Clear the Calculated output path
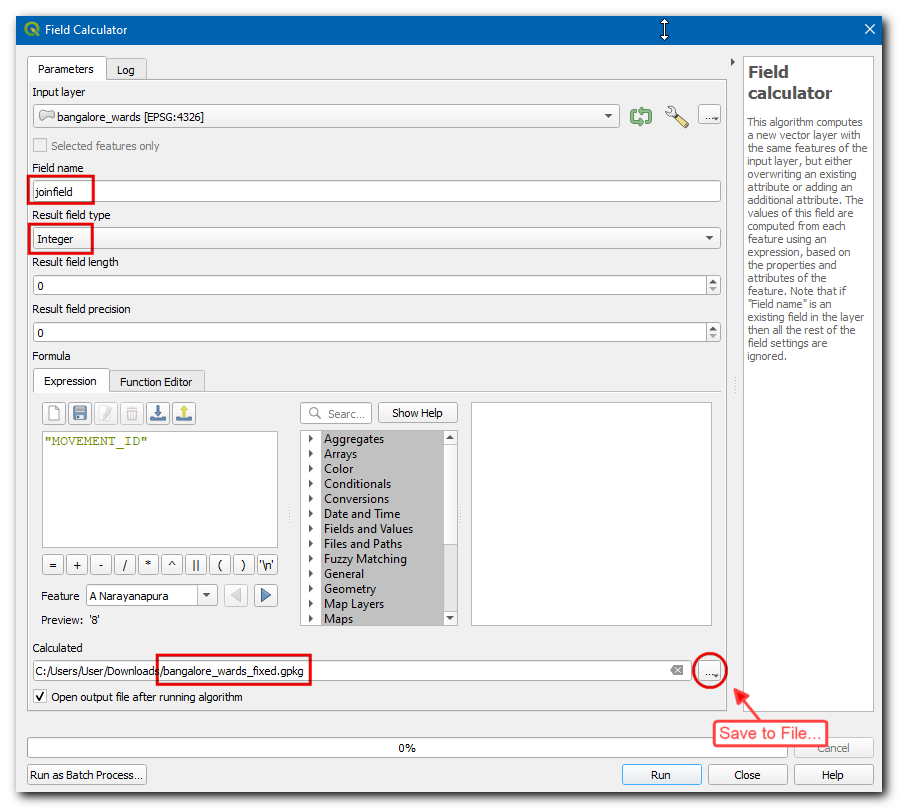The width and height of the screenshot is (899, 809). point(677,670)
